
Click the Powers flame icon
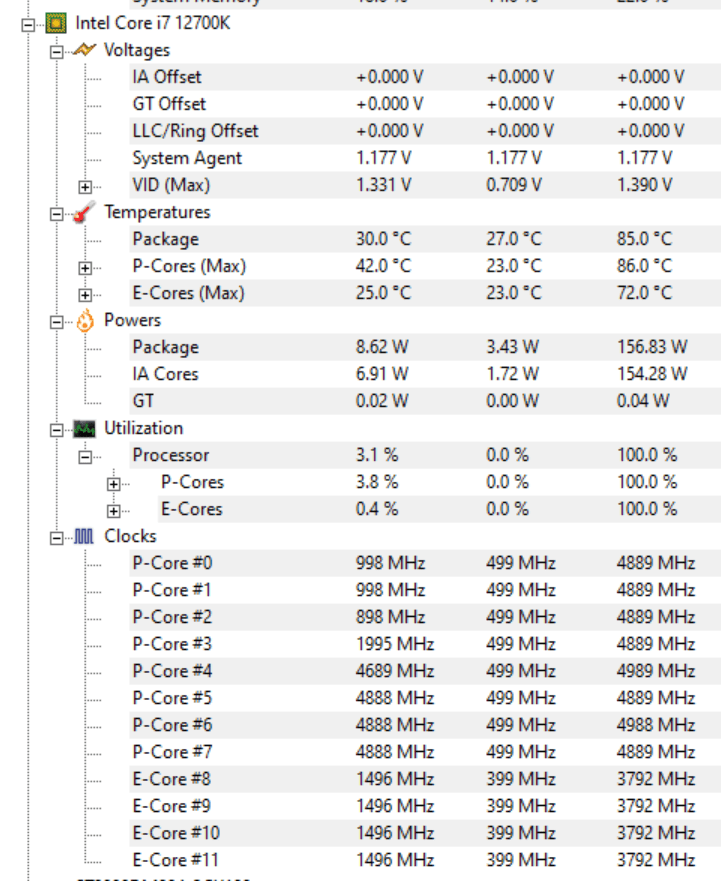pyautogui.click(x=85, y=321)
